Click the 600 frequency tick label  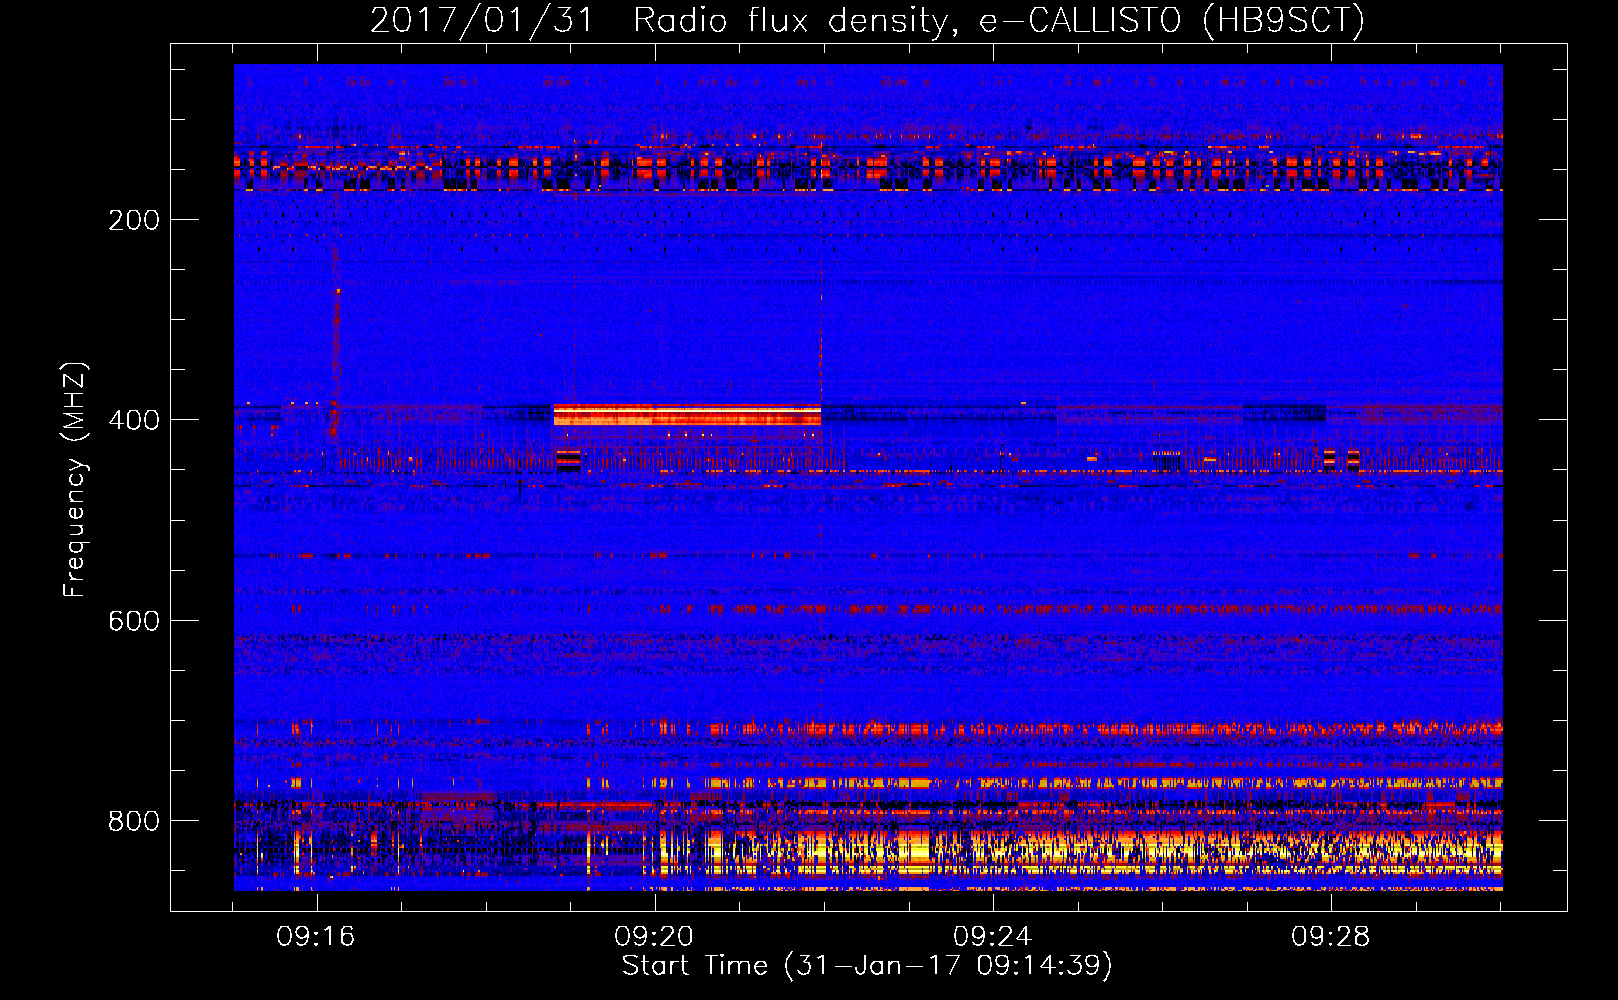pos(134,621)
